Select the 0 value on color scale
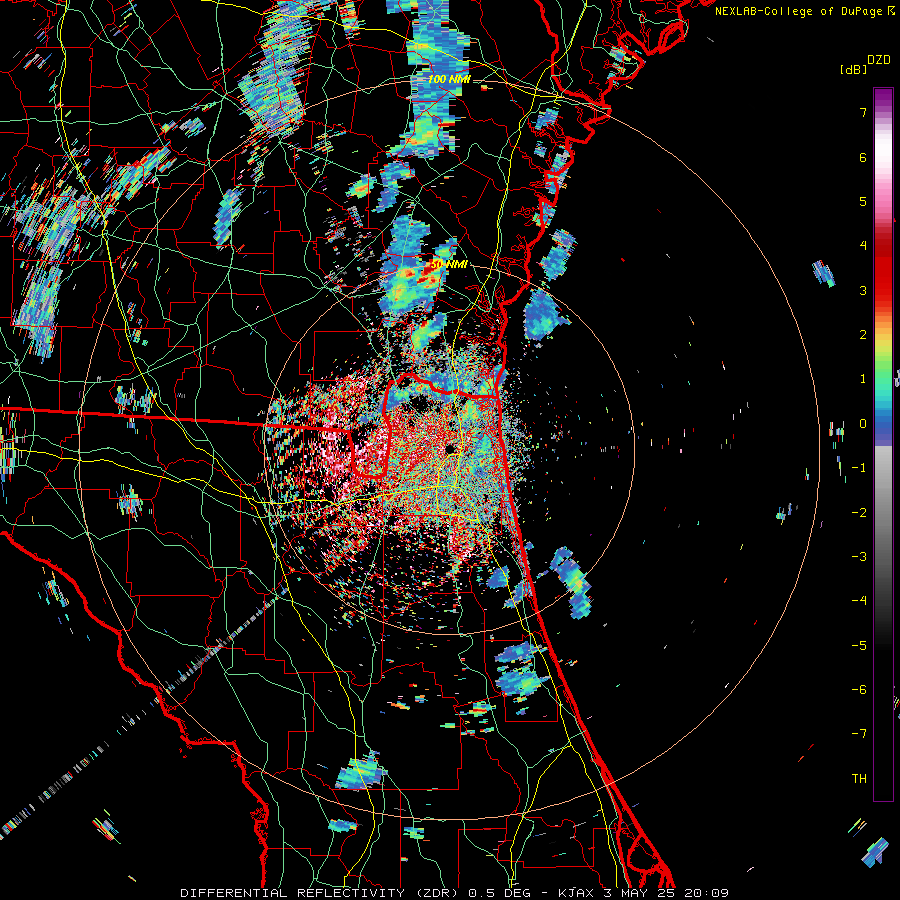The image size is (900, 900). click(x=863, y=424)
